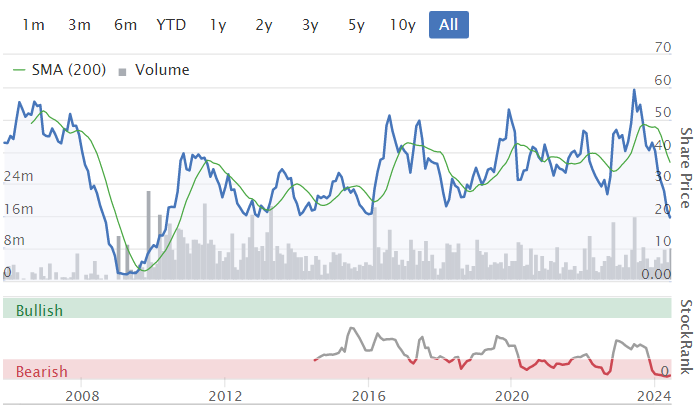Click the 2008 x-axis label

[x=82, y=396]
